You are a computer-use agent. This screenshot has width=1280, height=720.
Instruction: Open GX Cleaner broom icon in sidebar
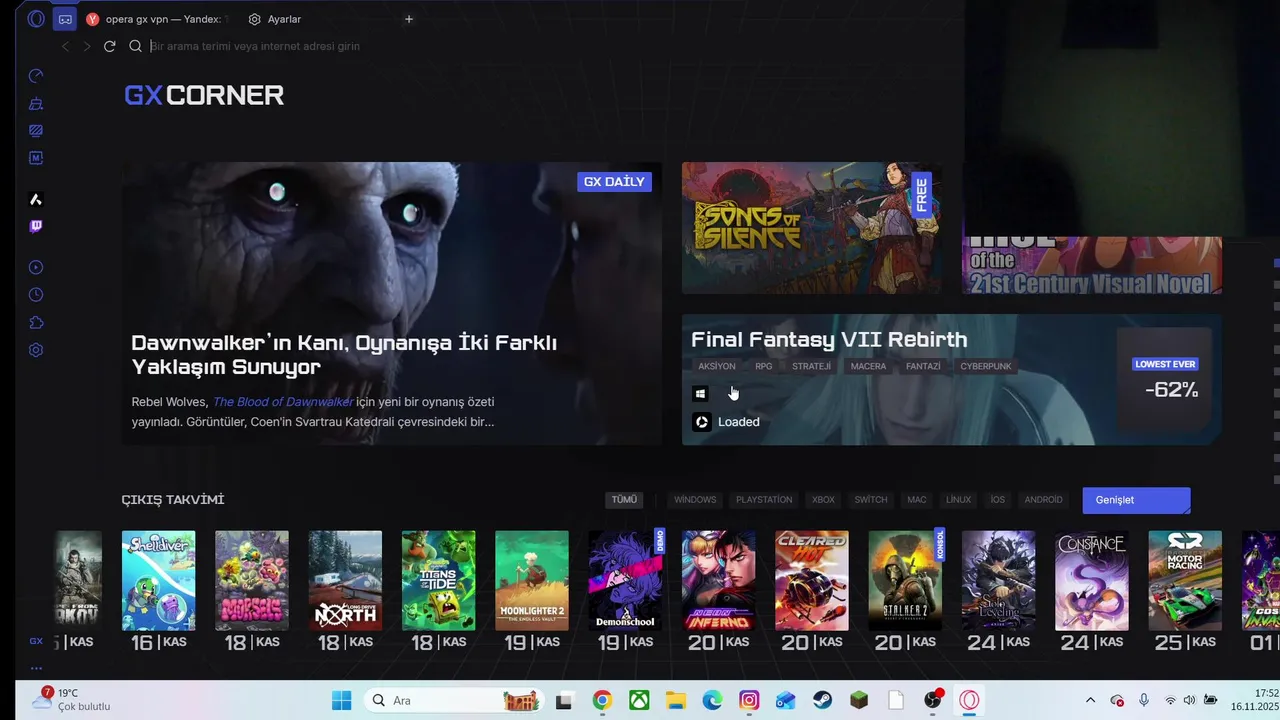(x=36, y=103)
